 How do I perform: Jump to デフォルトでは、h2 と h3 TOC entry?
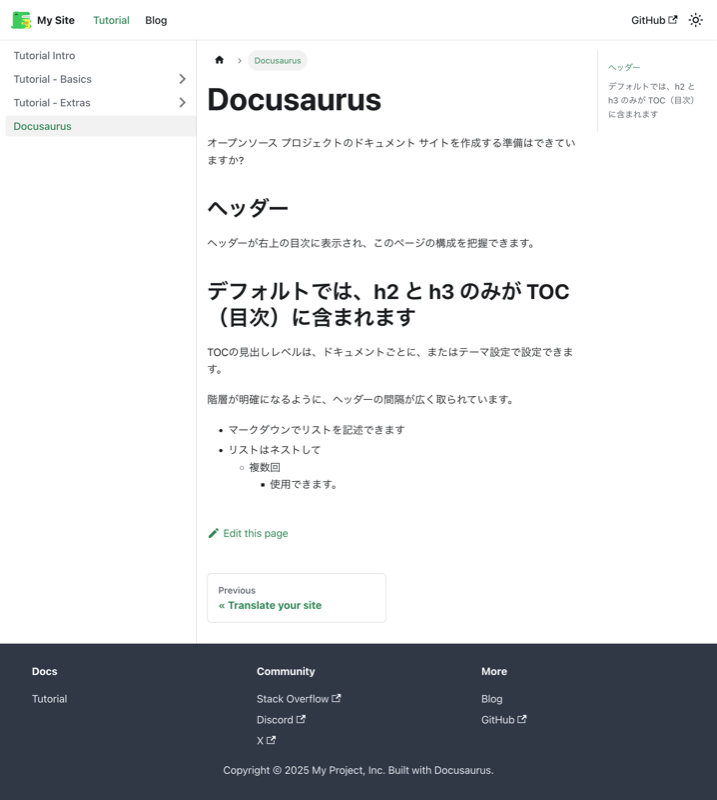pos(651,101)
